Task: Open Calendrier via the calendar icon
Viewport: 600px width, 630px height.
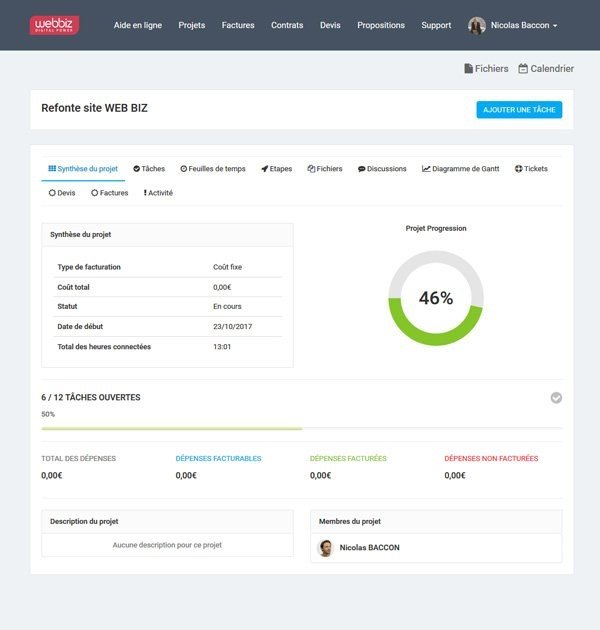Action: [523, 69]
